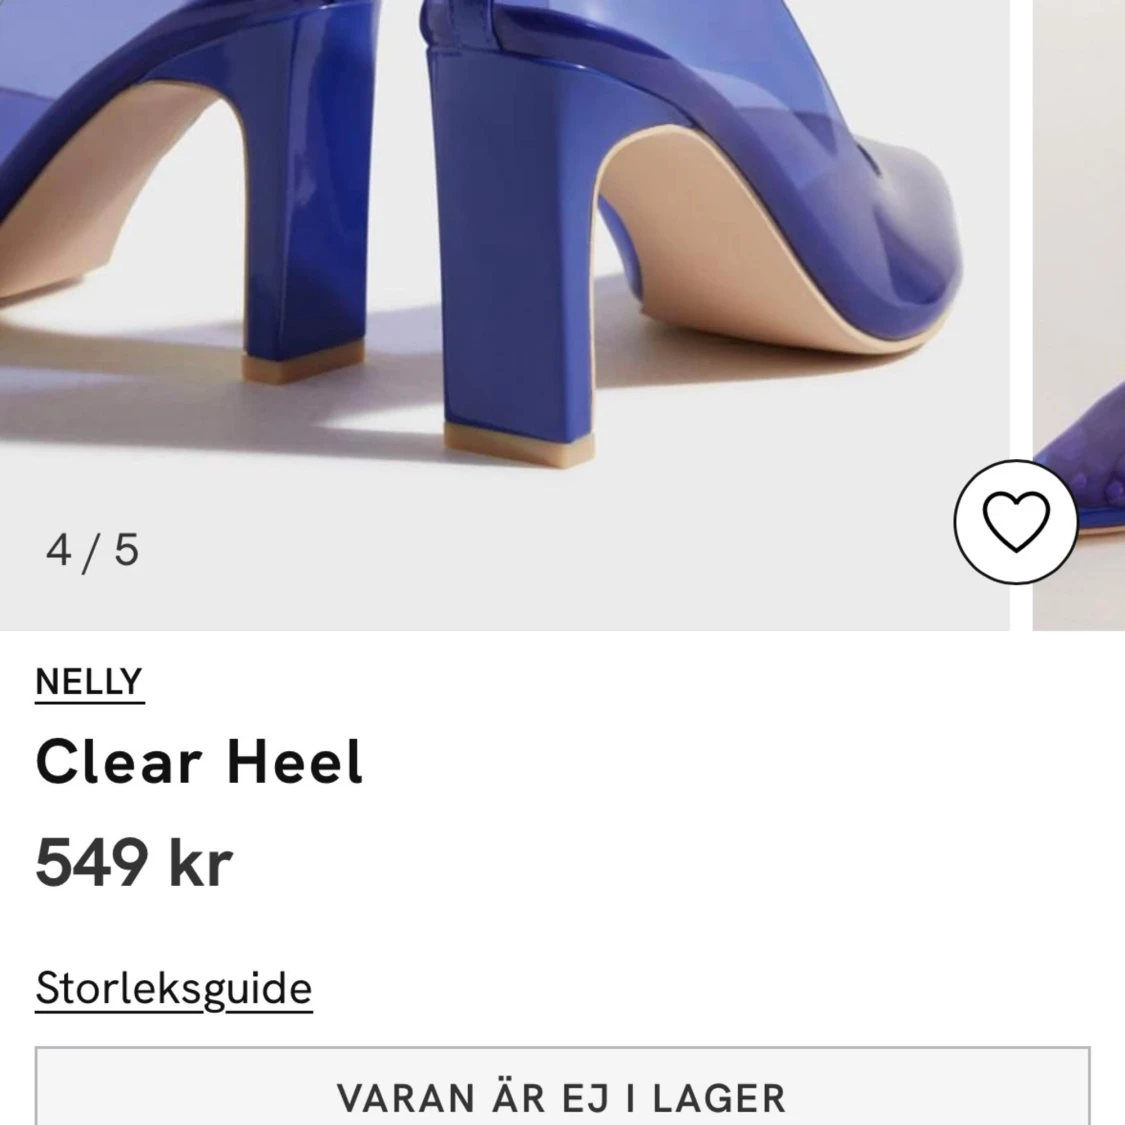The height and width of the screenshot is (1125, 1125).
Task: Show the next product image at right edge
Action: click(1079, 315)
